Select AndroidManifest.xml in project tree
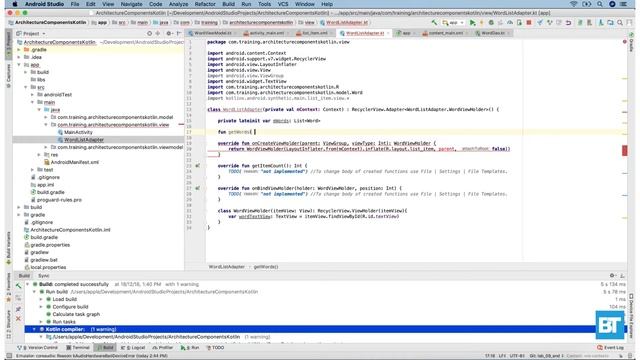 75,162
